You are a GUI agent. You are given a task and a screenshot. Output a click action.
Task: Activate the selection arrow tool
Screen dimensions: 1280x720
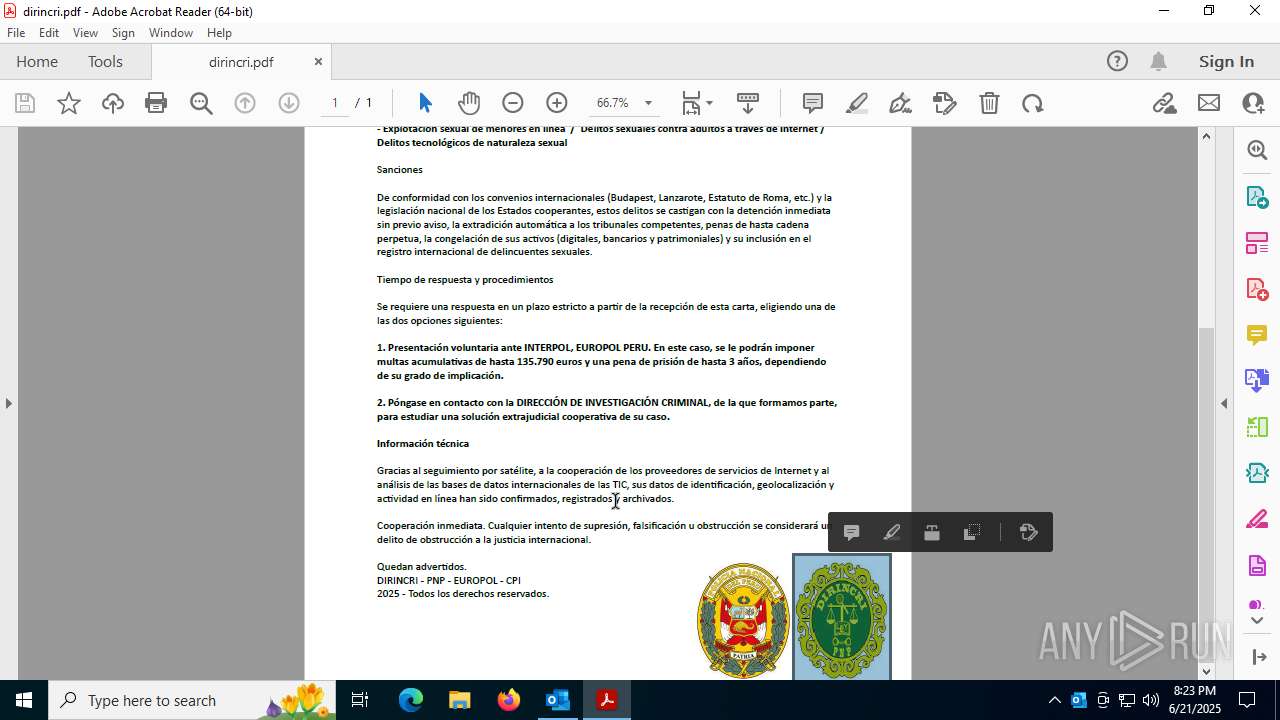[x=425, y=103]
